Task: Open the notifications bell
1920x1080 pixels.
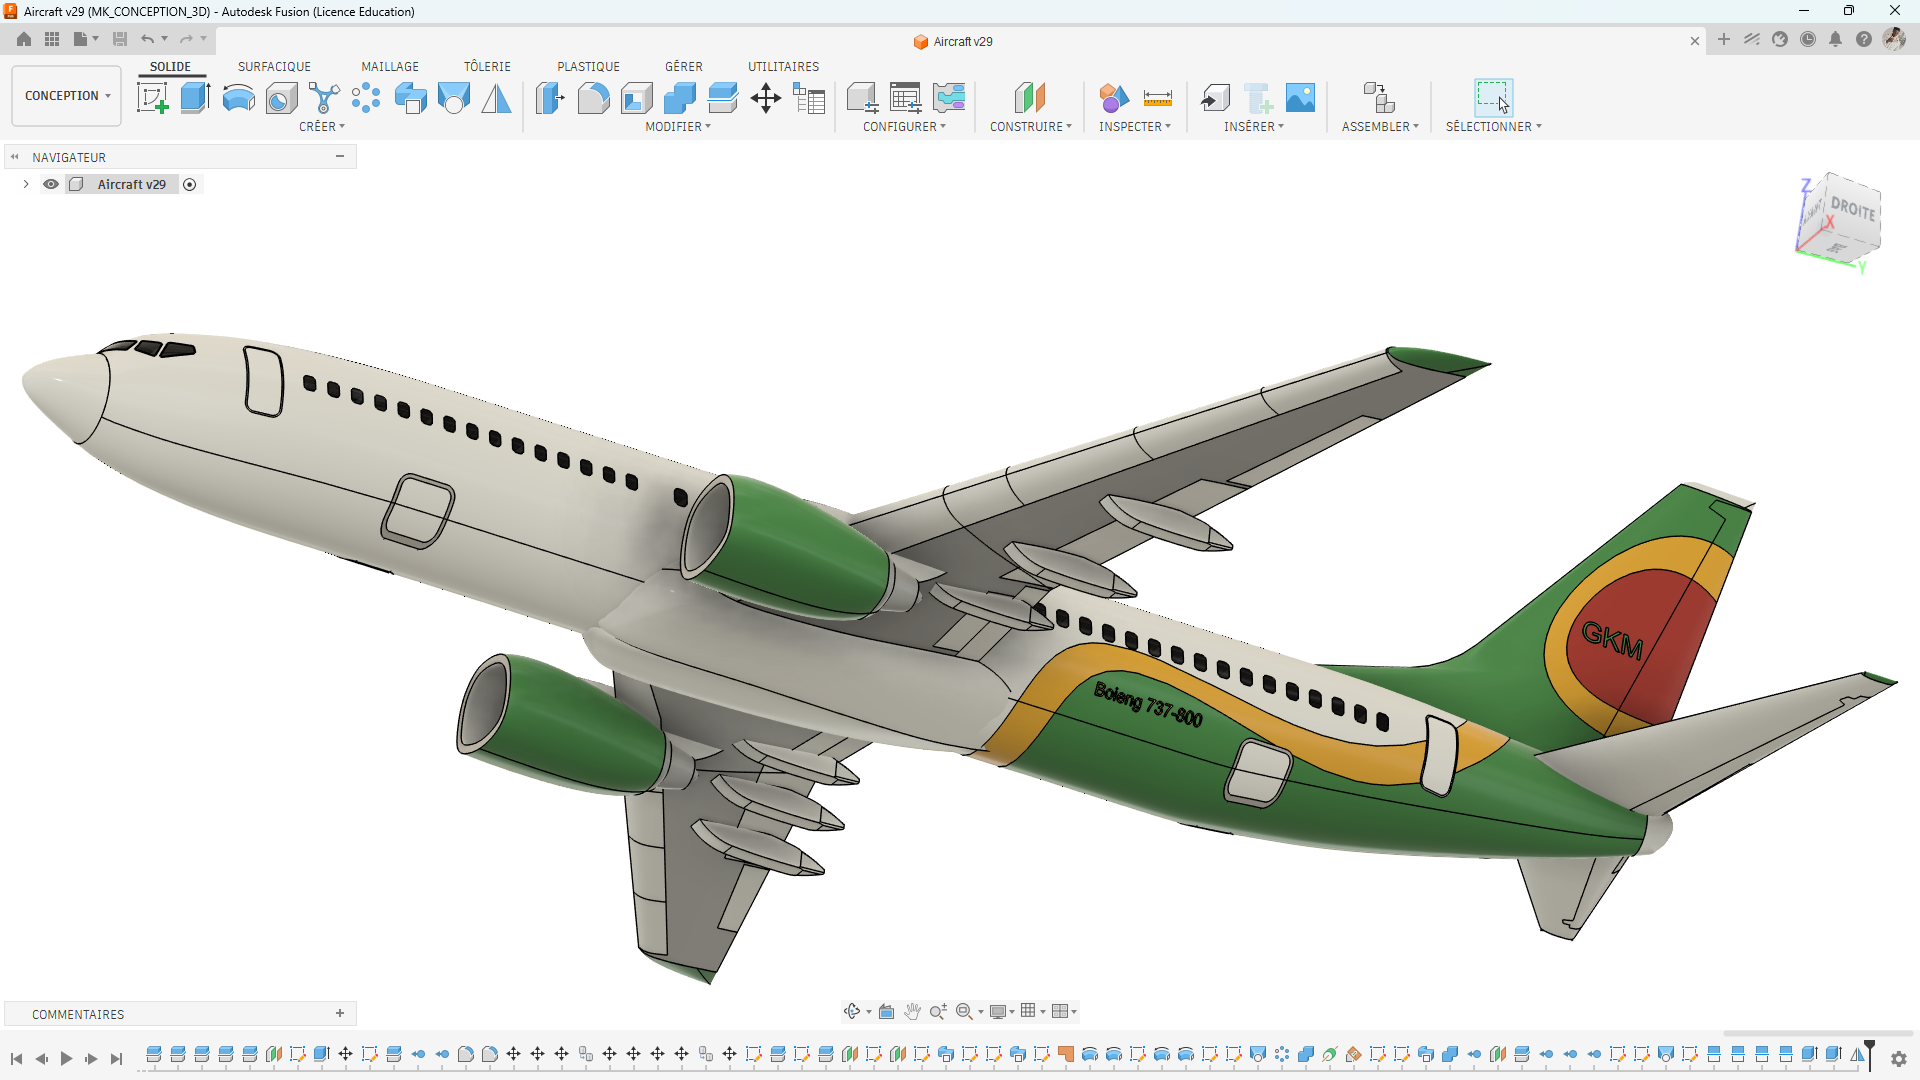Action: pyautogui.click(x=1836, y=39)
